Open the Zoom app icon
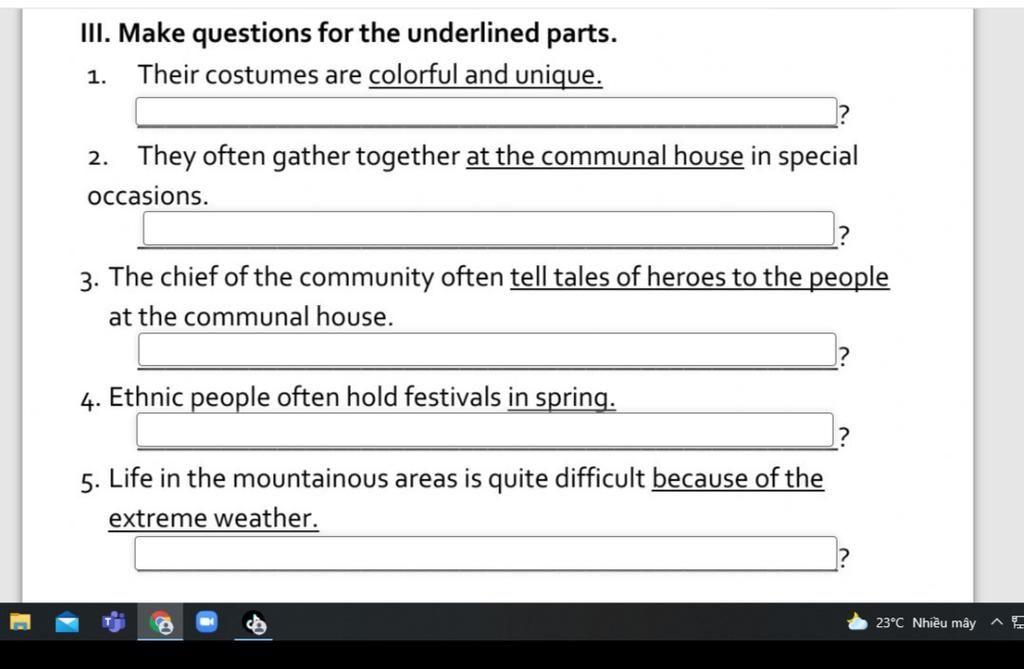 (207, 622)
